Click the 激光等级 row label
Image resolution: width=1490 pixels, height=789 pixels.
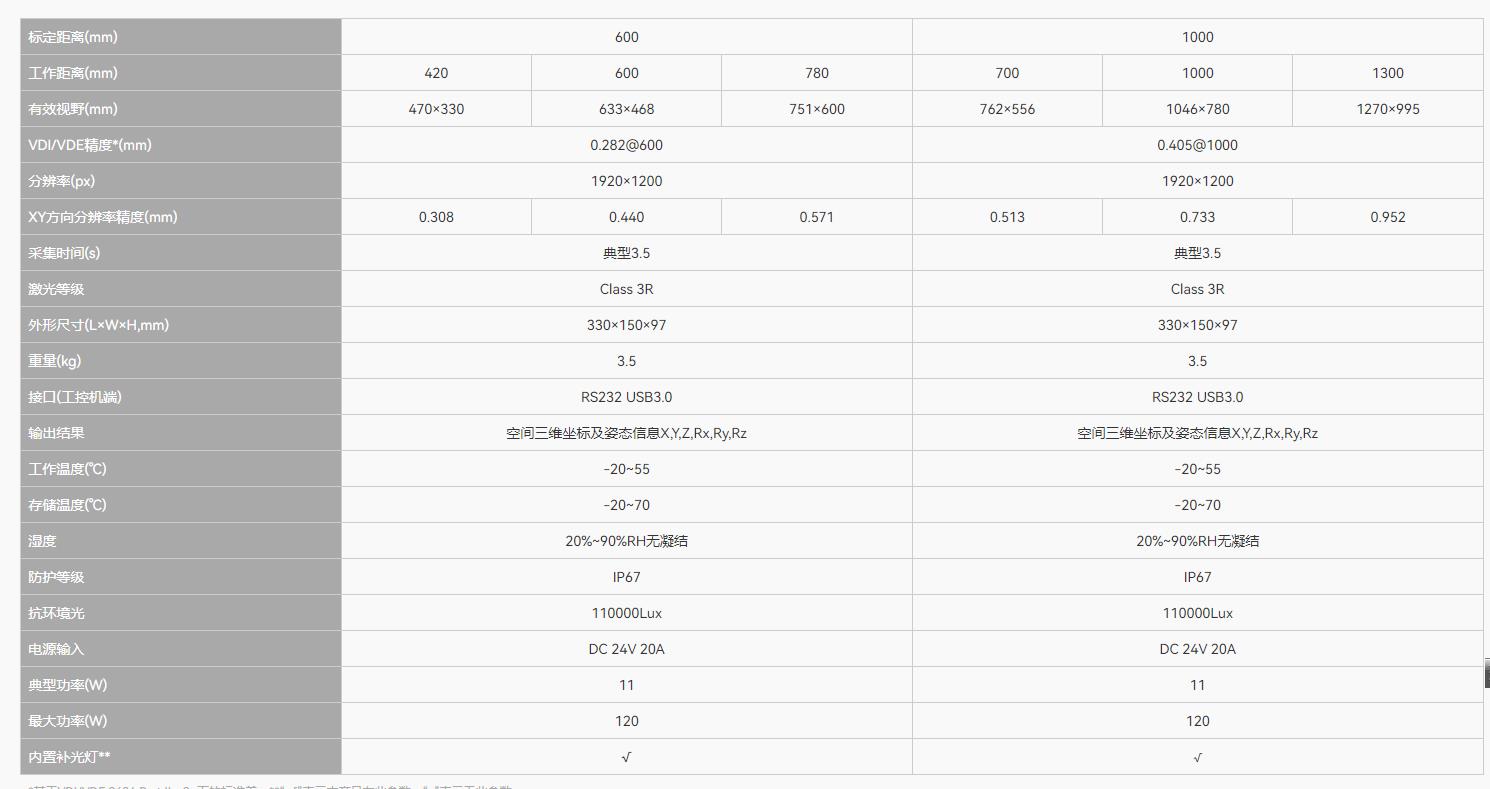56,289
